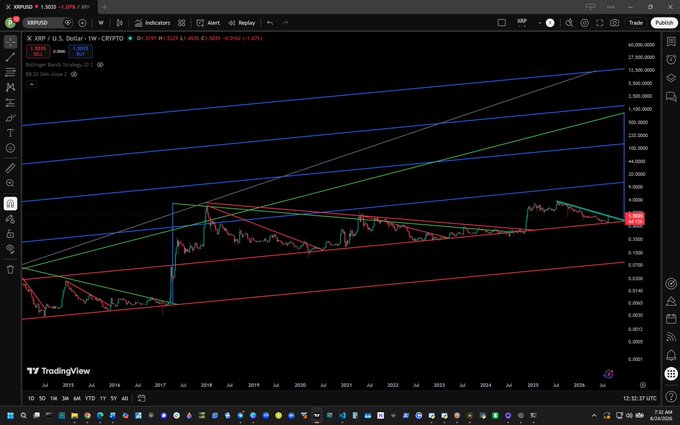
Task: Click the XRPUSD symbol search field
Action: pos(43,23)
